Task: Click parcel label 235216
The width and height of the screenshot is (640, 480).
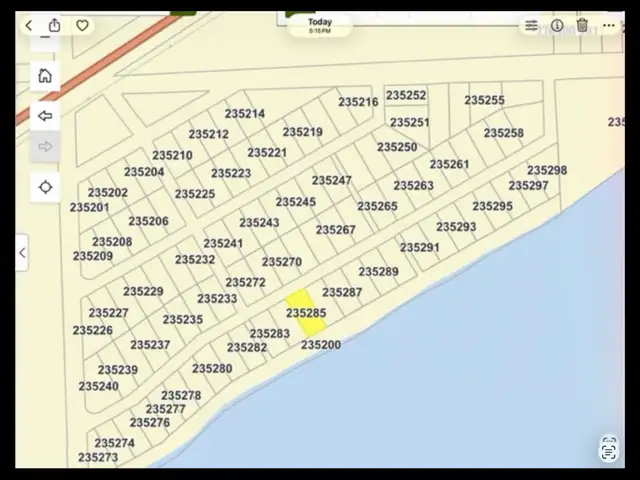Action: tap(358, 102)
